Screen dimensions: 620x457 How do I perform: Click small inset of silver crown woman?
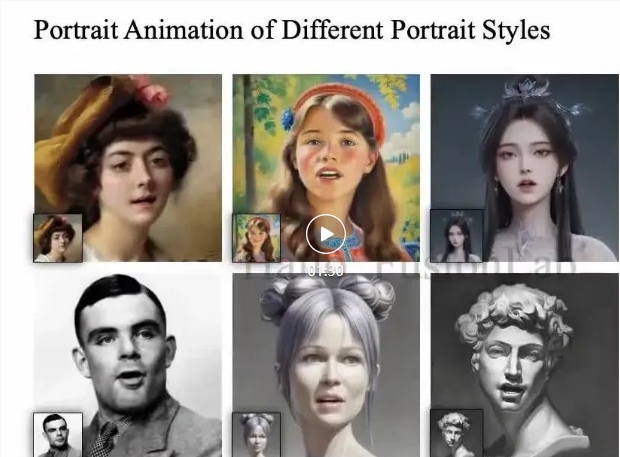pos(457,236)
